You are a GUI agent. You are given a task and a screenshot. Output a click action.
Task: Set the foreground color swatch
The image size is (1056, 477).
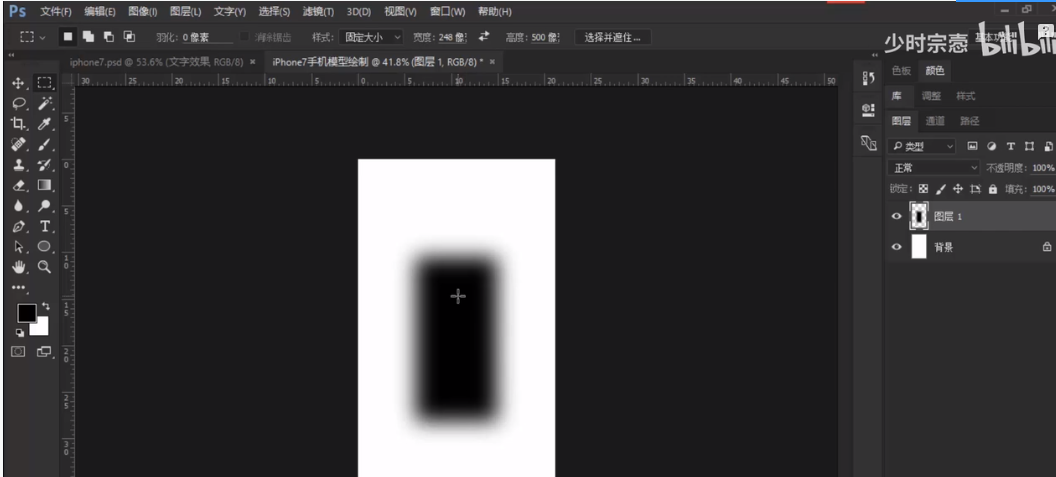pos(26,313)
